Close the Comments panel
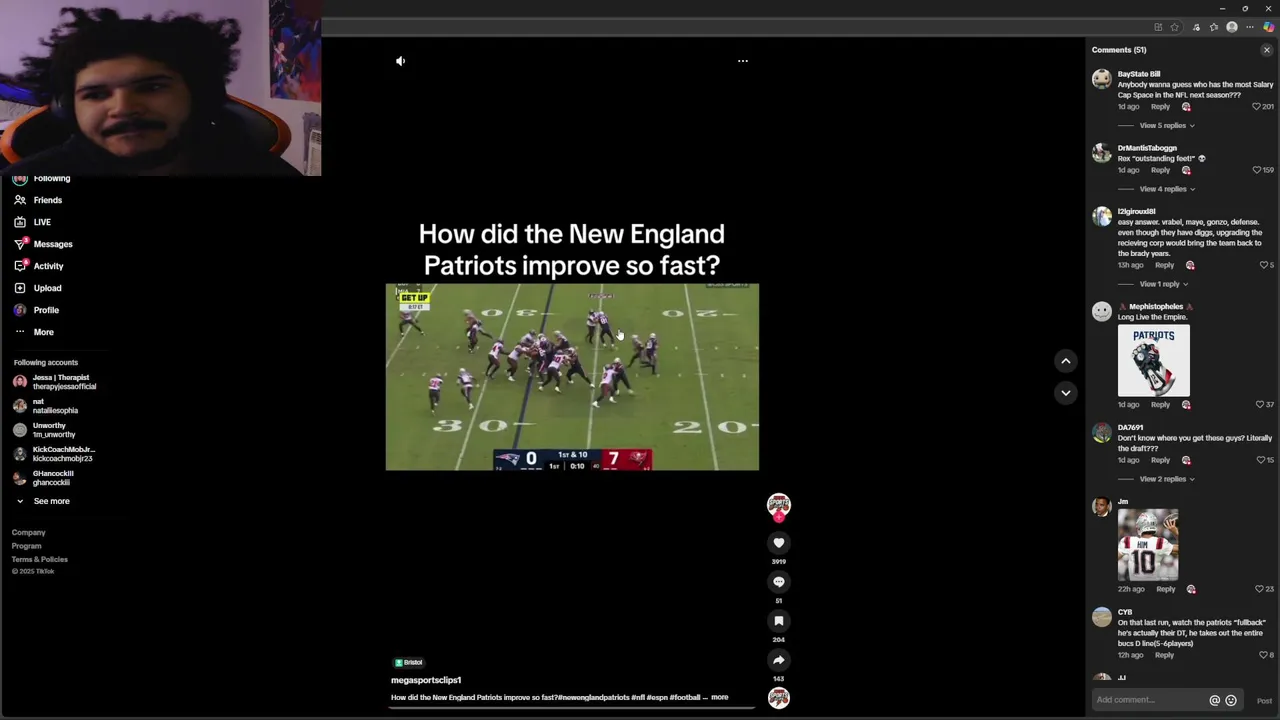Viewport: 1280px width, 720px height. tap(1266, 50)
